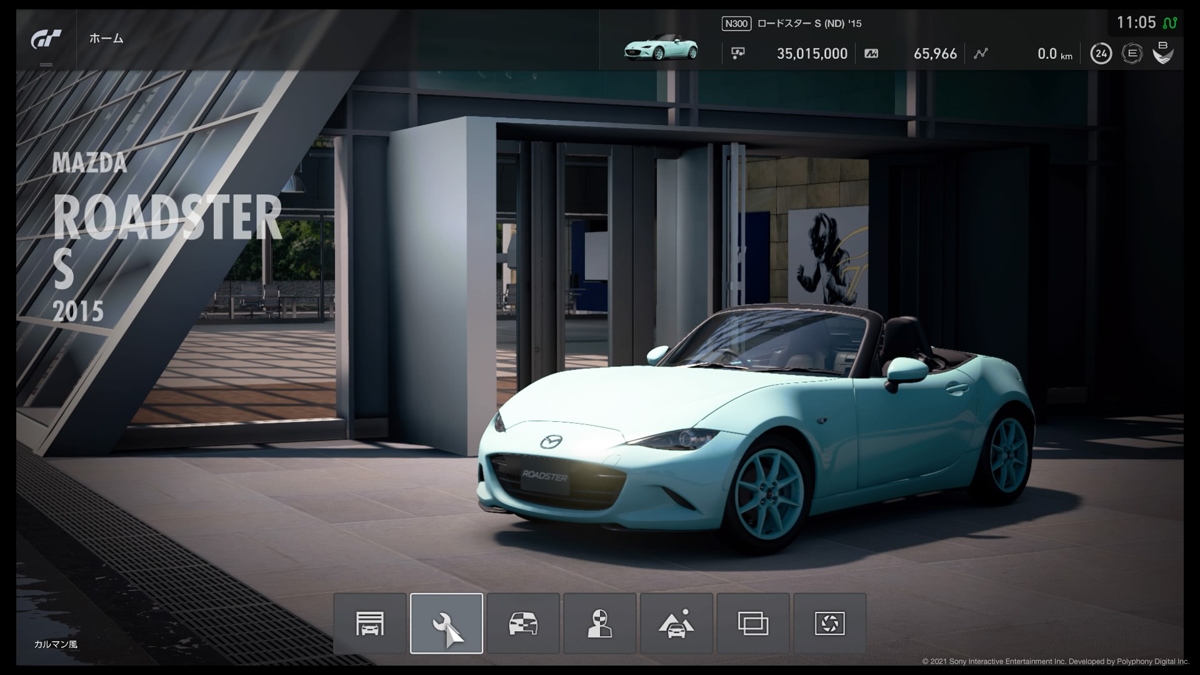This screenshot has width=1200, height=675.
Task: Click the distance graph icon beside 0.0 km
Action: pos(980,54)
